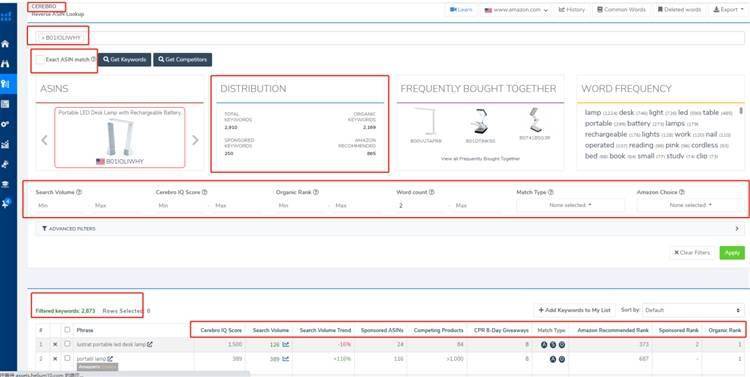Tick the select-all checkbox in Phrase header
Screen dimensions: 750x377
pos(67,330)
